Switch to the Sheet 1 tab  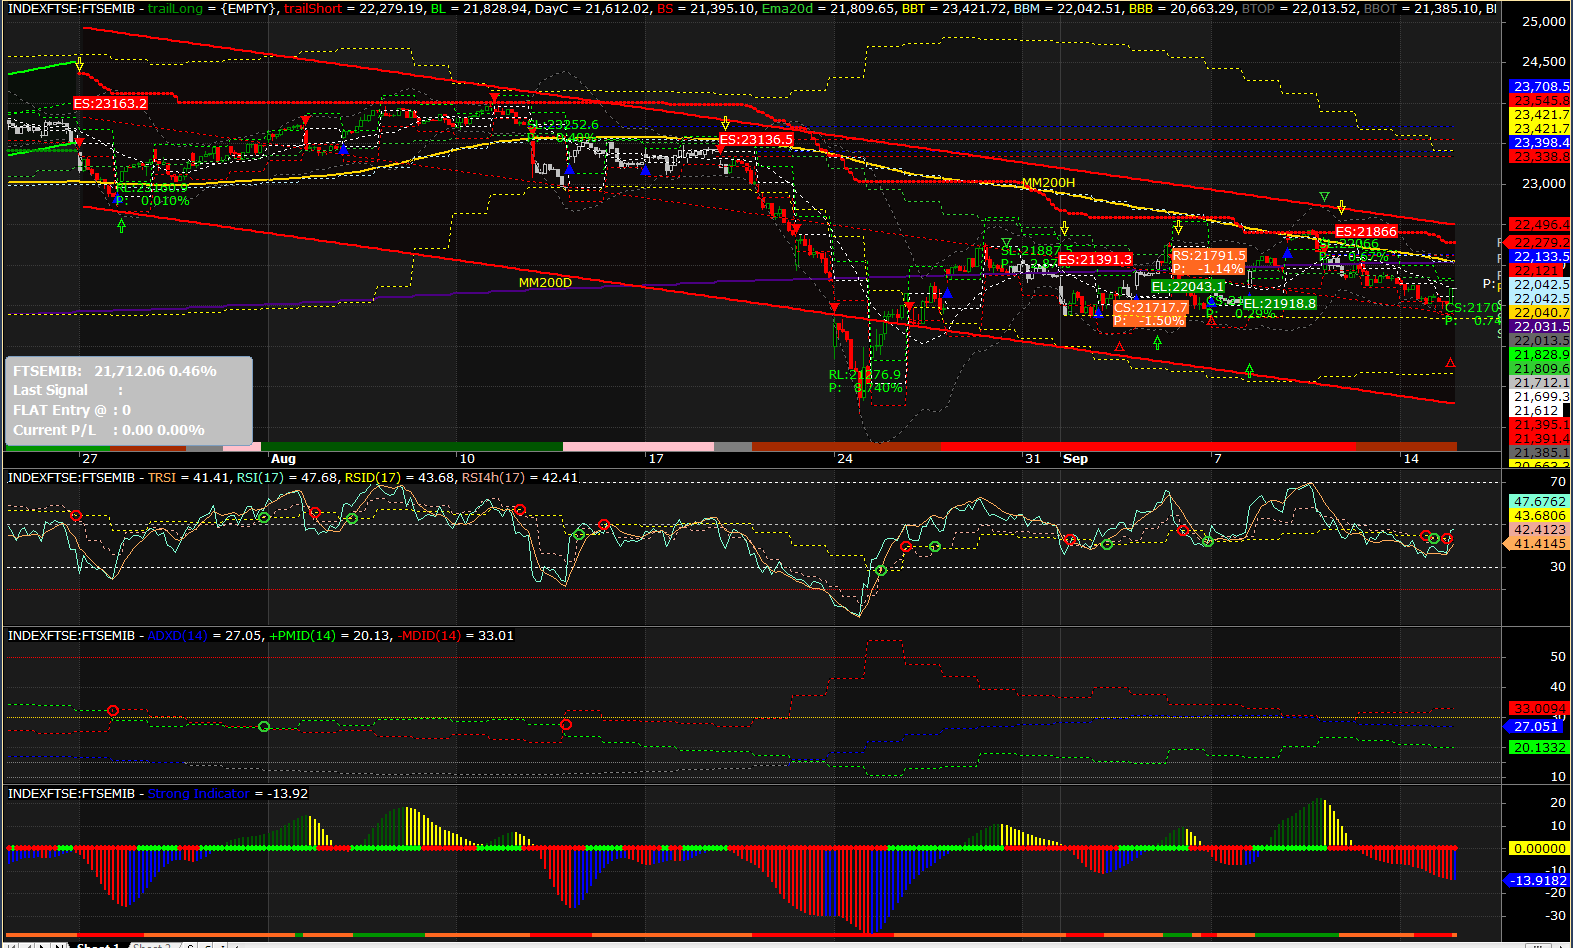(99, 944)
